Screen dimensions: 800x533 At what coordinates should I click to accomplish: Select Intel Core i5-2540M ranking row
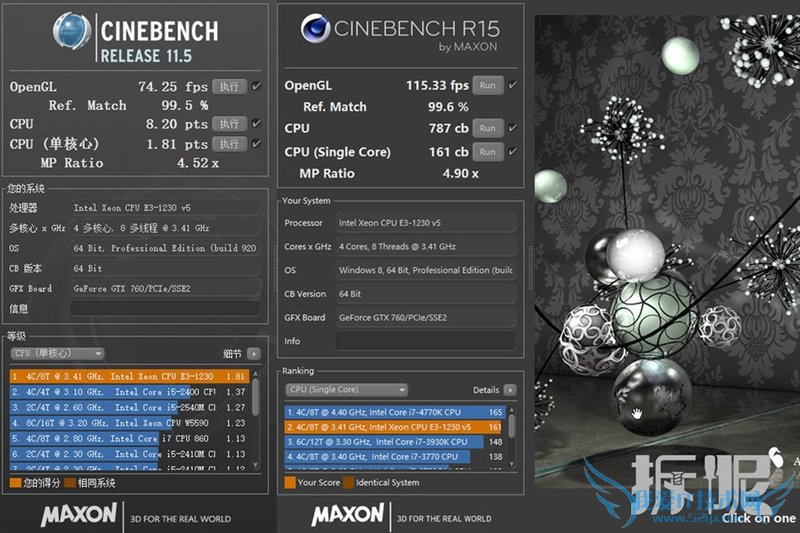tap(129, 408)
